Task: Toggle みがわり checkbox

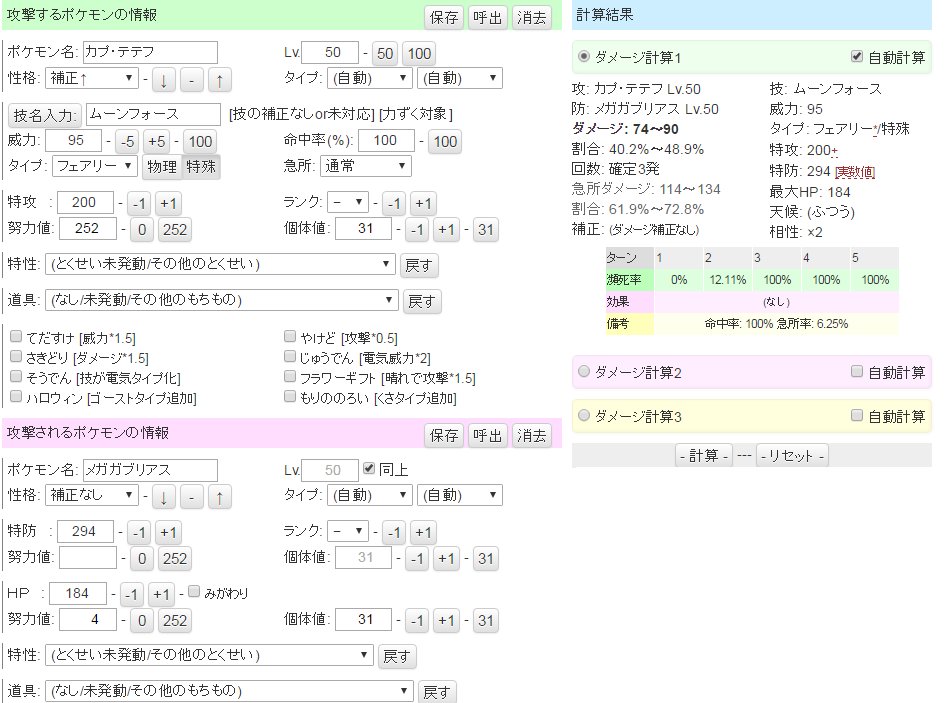Action: tap(194, 591)
